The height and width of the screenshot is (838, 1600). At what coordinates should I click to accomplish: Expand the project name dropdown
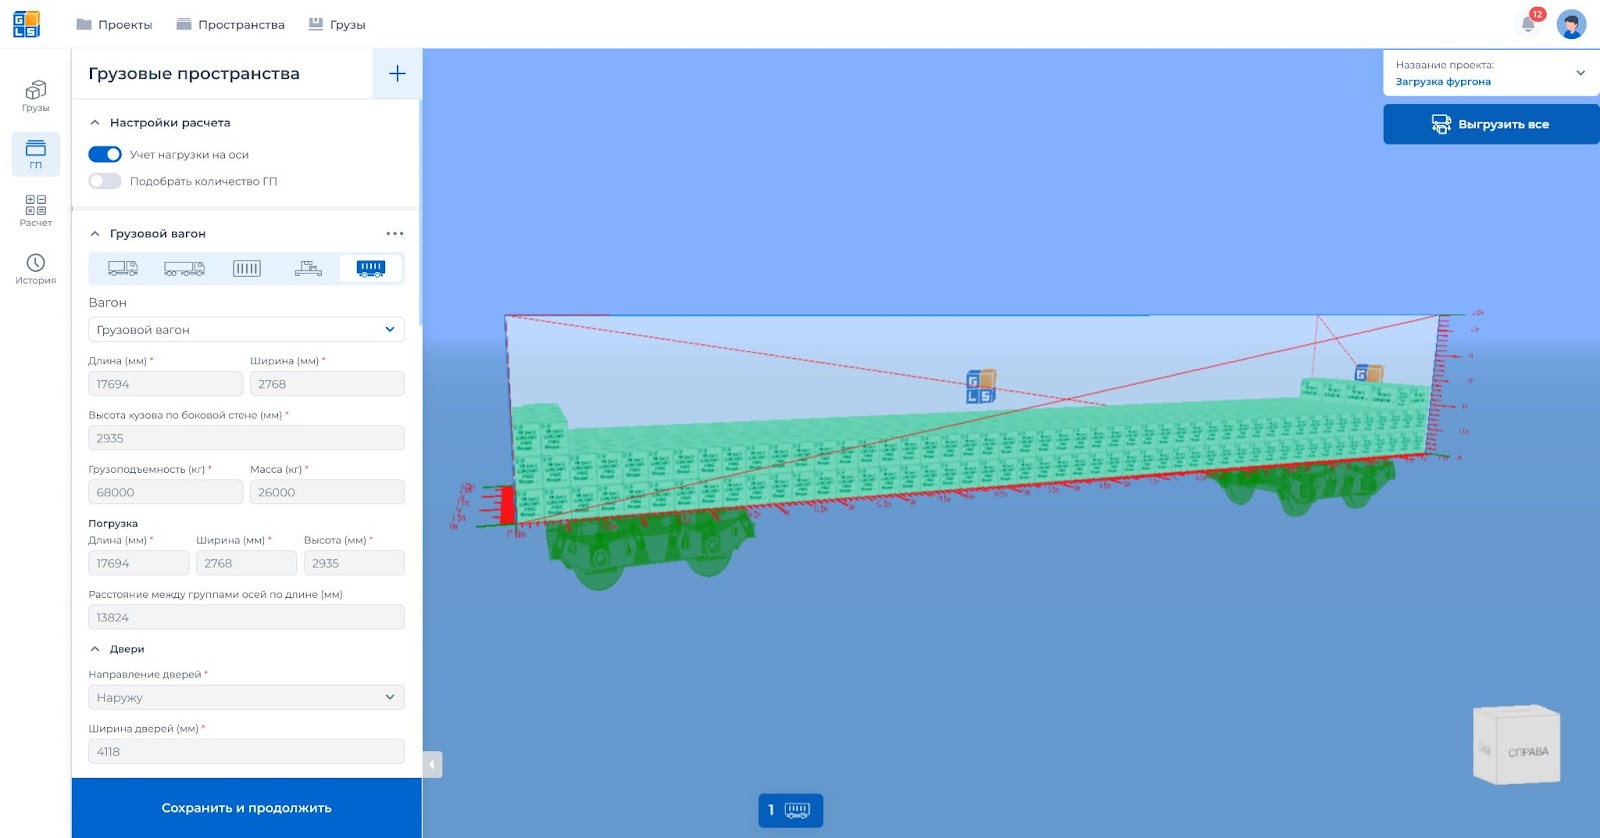(1580, 73)
